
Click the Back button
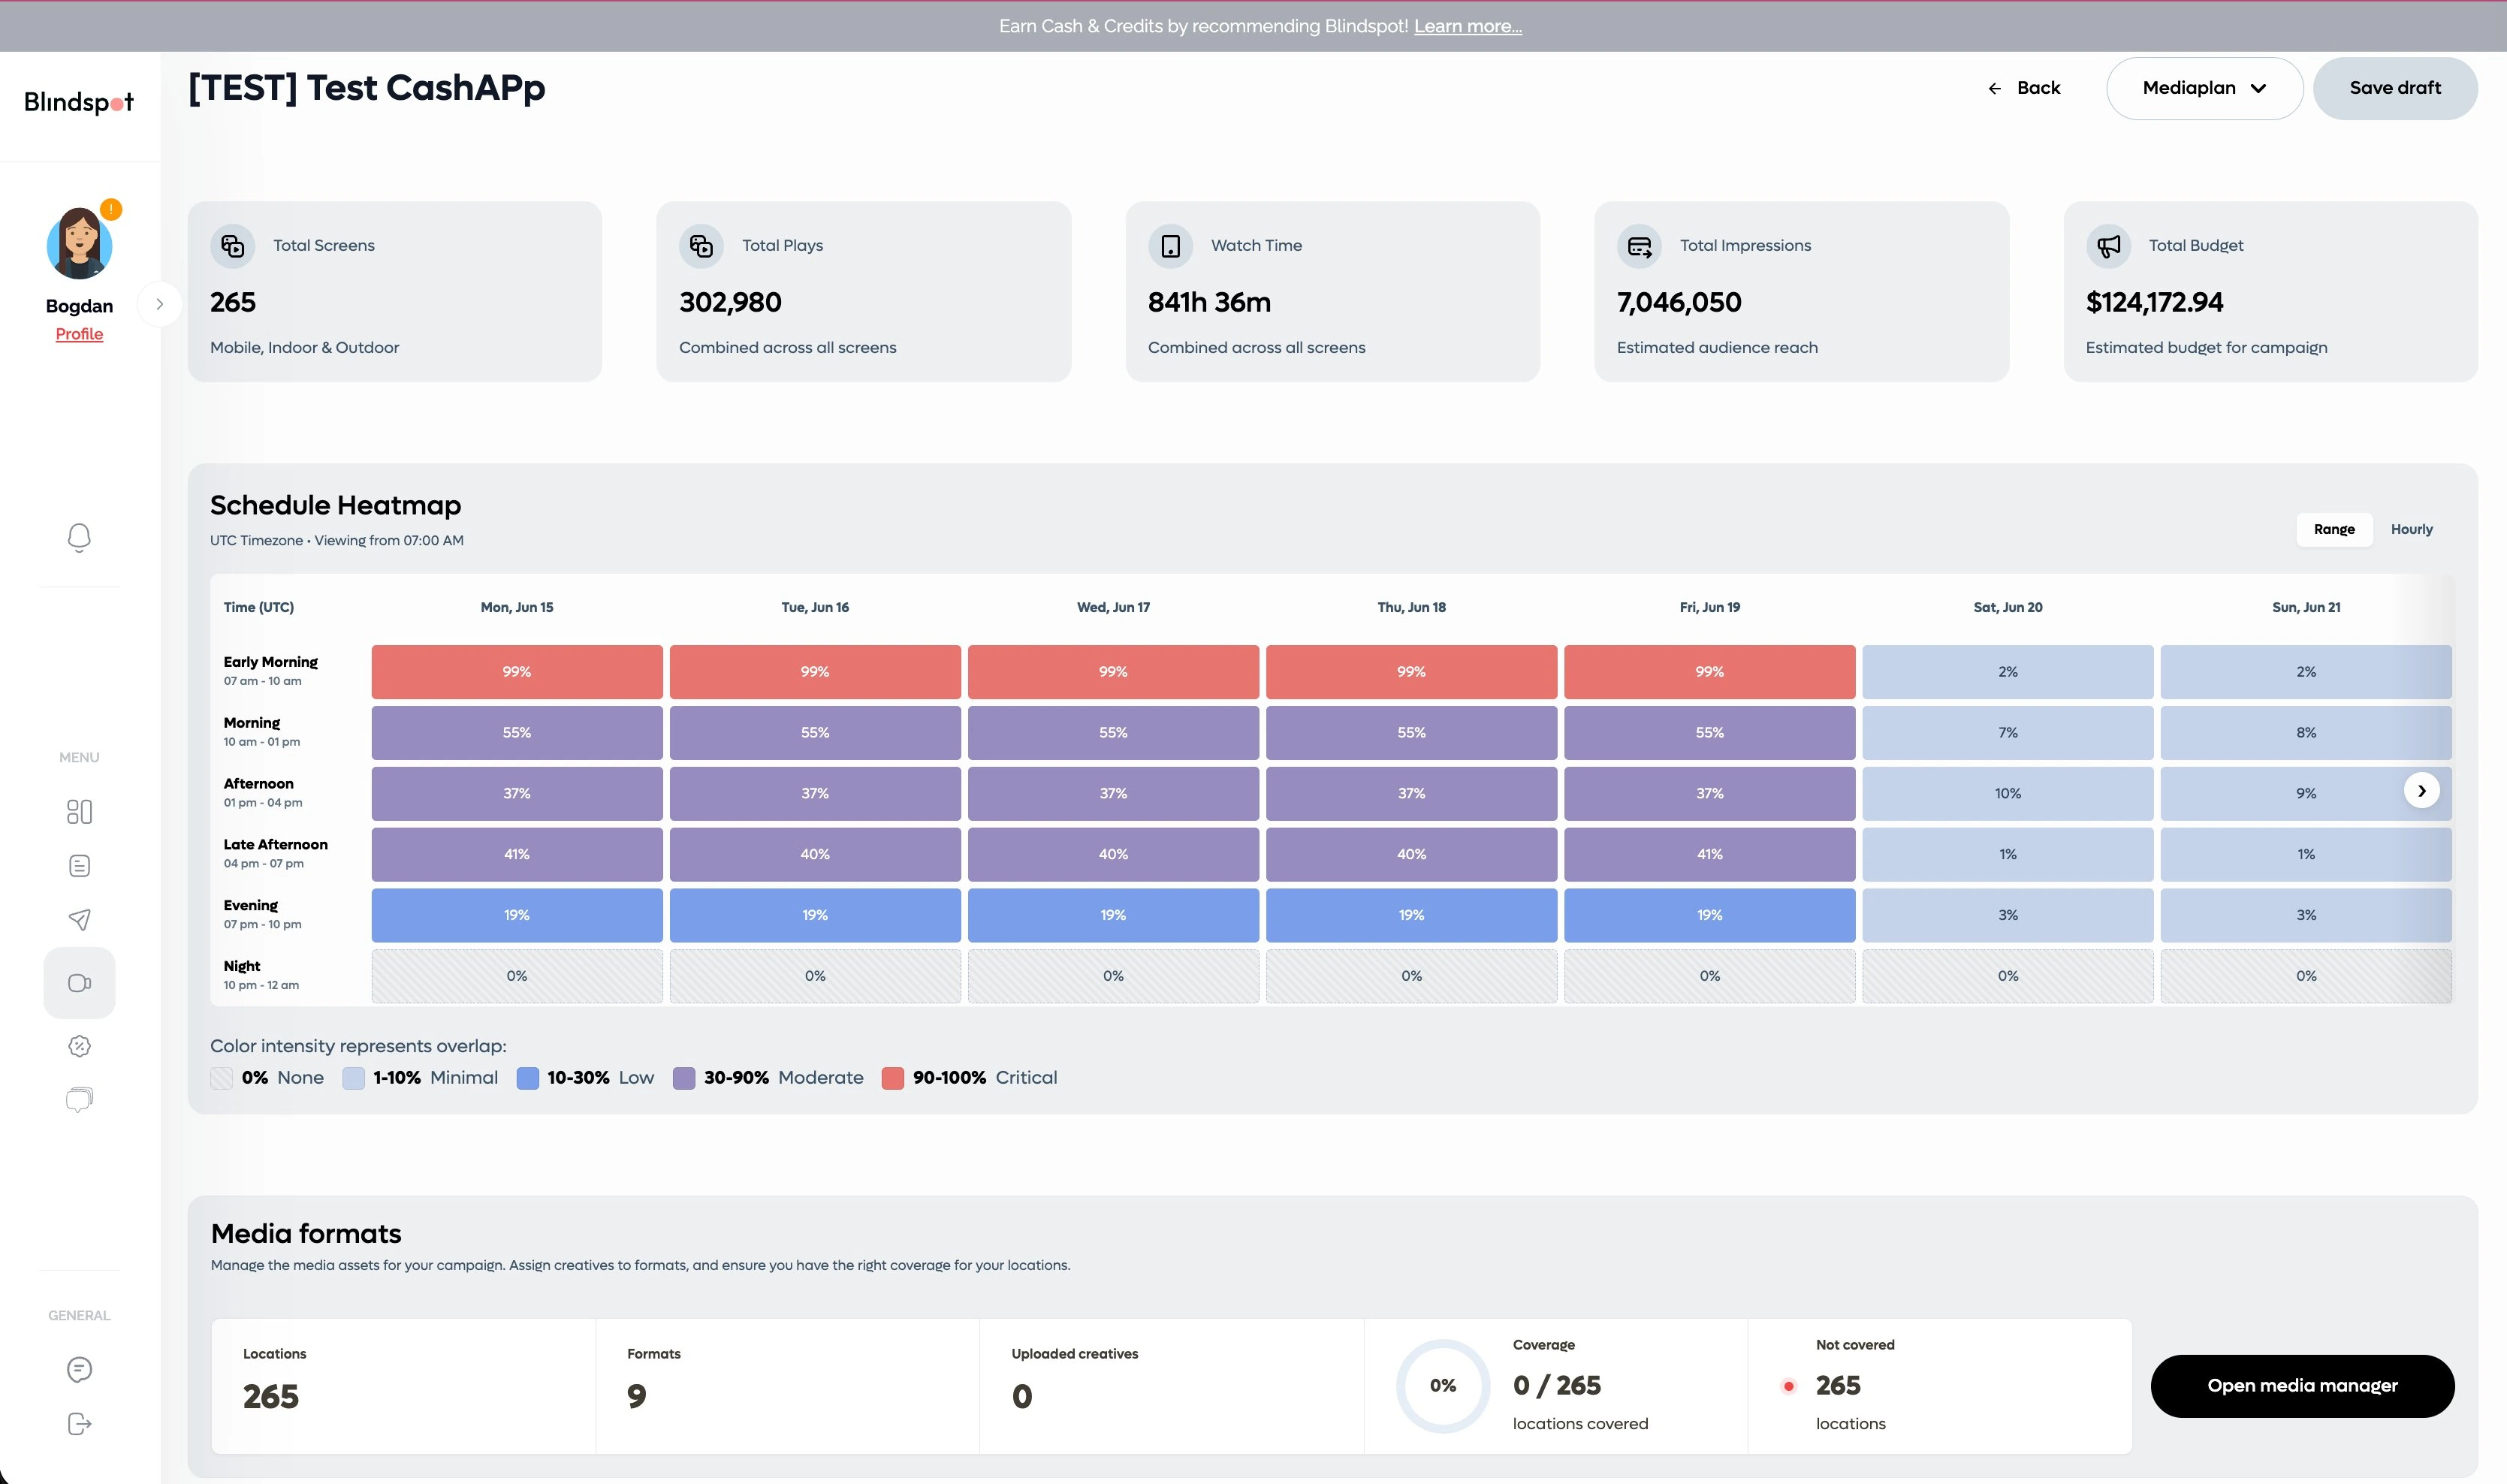2024,88
